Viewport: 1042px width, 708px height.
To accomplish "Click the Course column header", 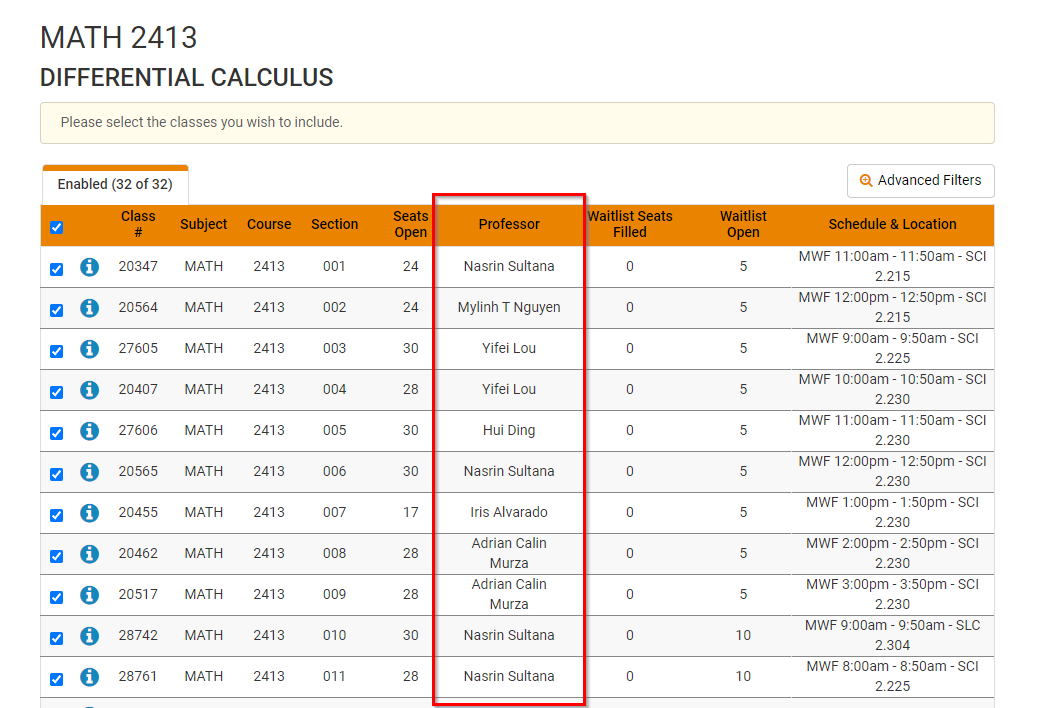I will [x=269, y=224].
